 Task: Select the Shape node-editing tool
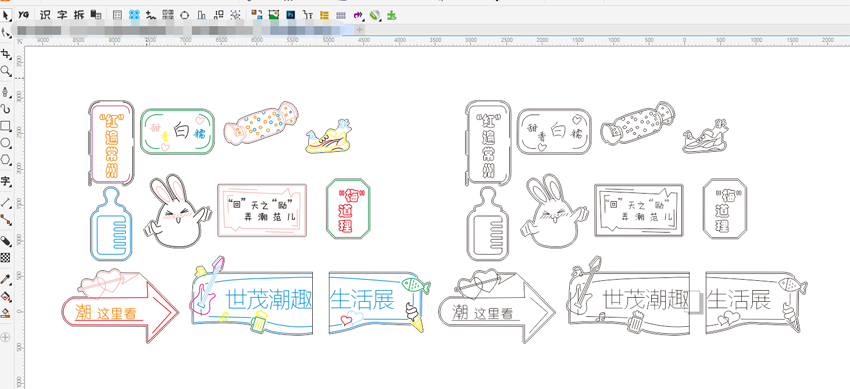5,32
